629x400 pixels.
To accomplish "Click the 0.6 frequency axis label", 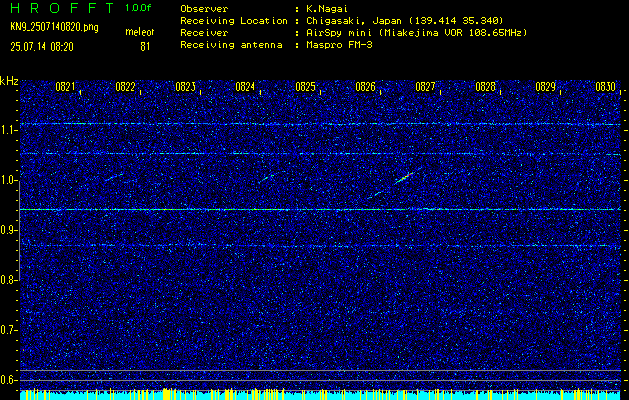I will [8, 380].
